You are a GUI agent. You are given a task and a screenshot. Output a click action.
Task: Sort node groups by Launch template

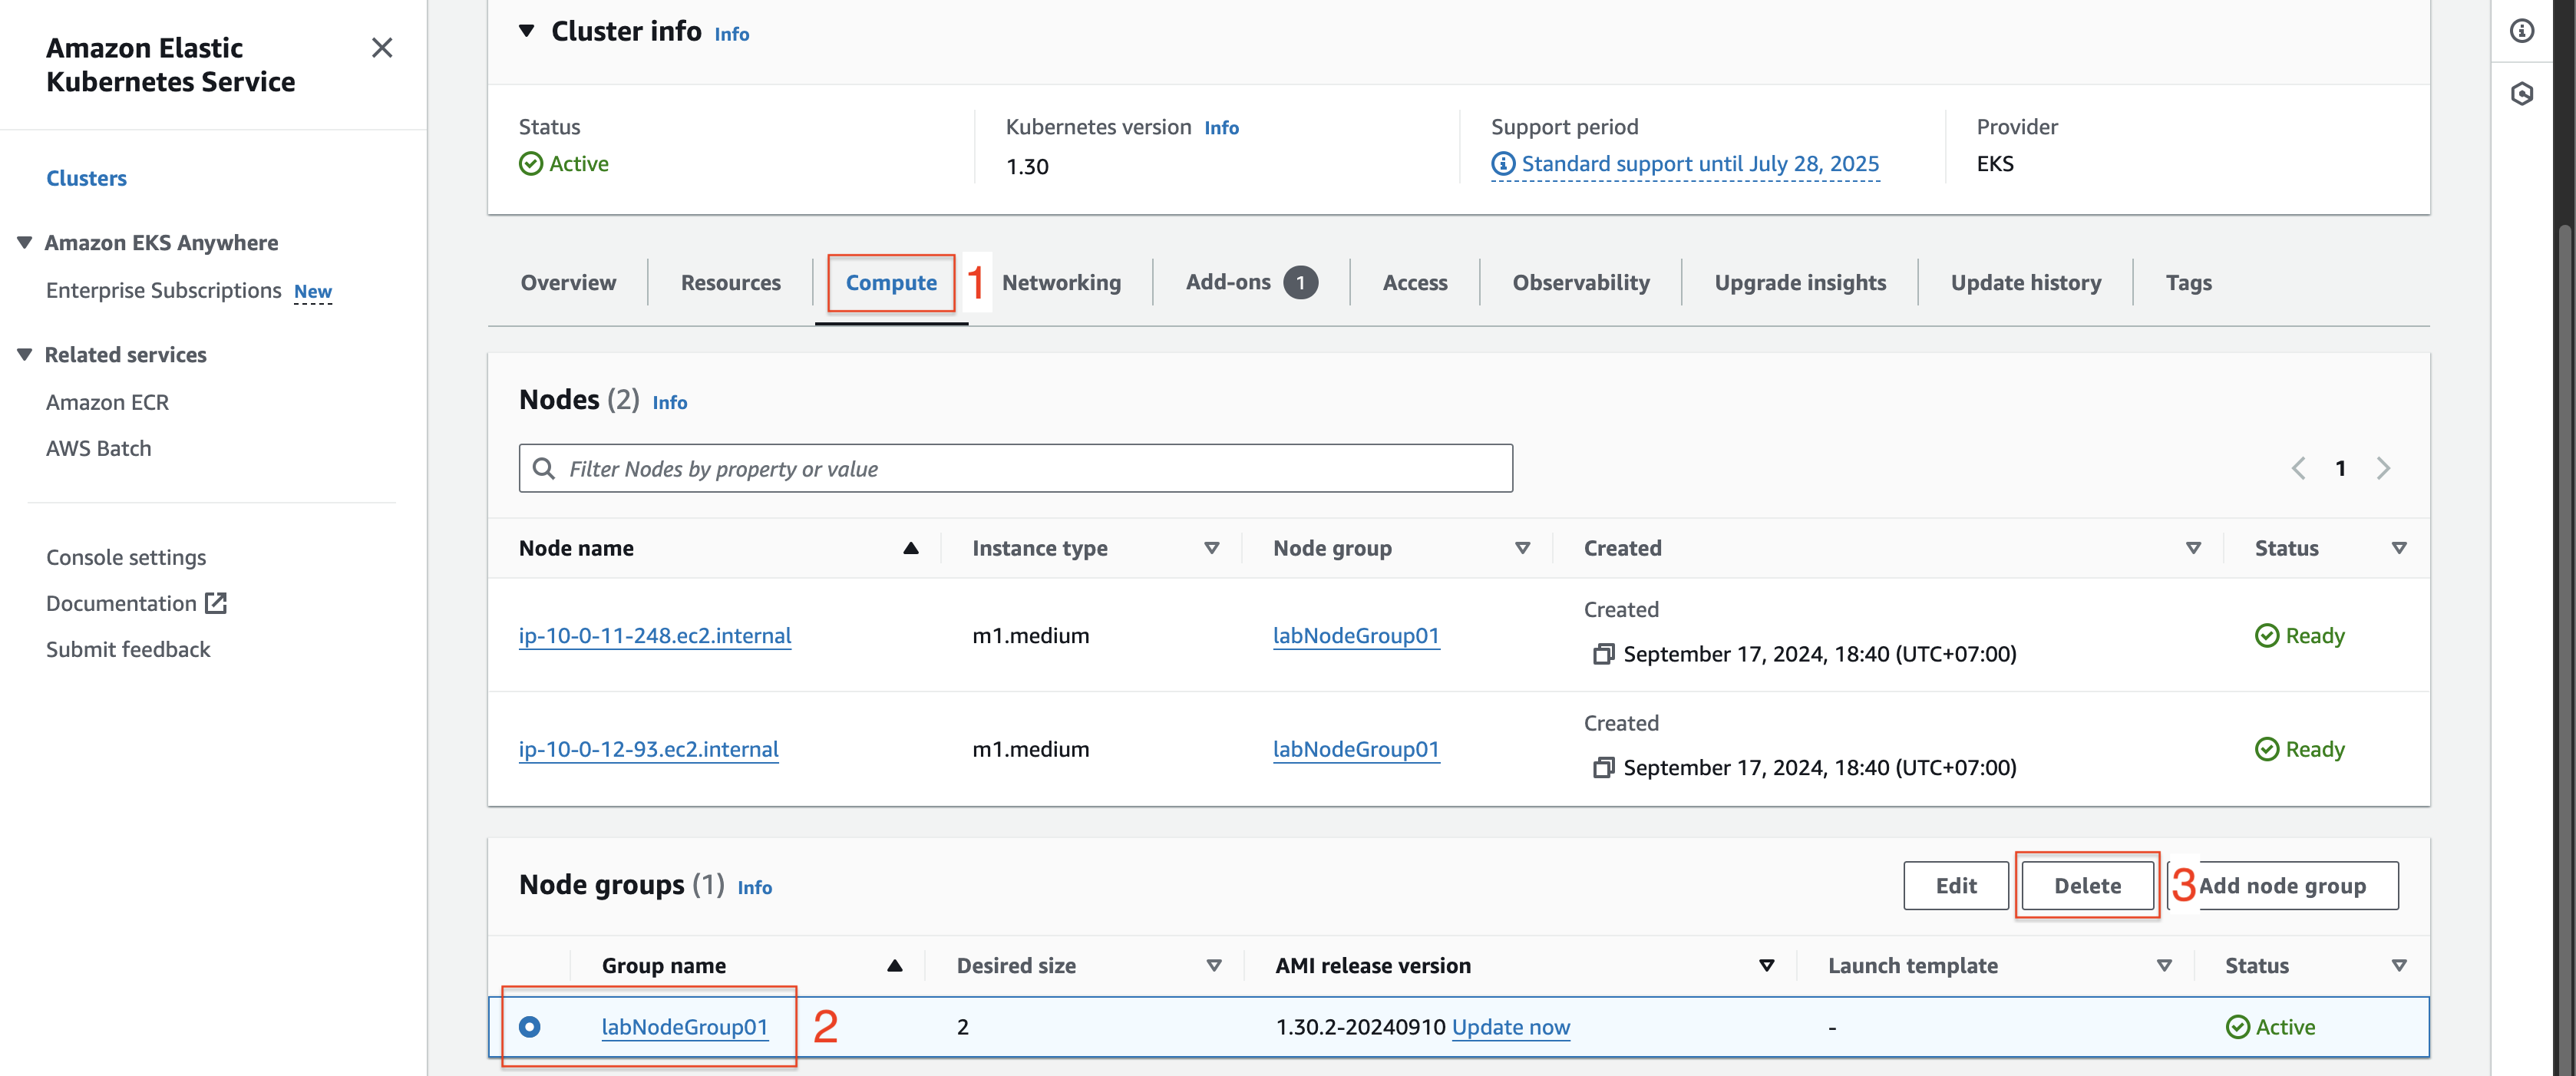click(x=2165, y=966)
